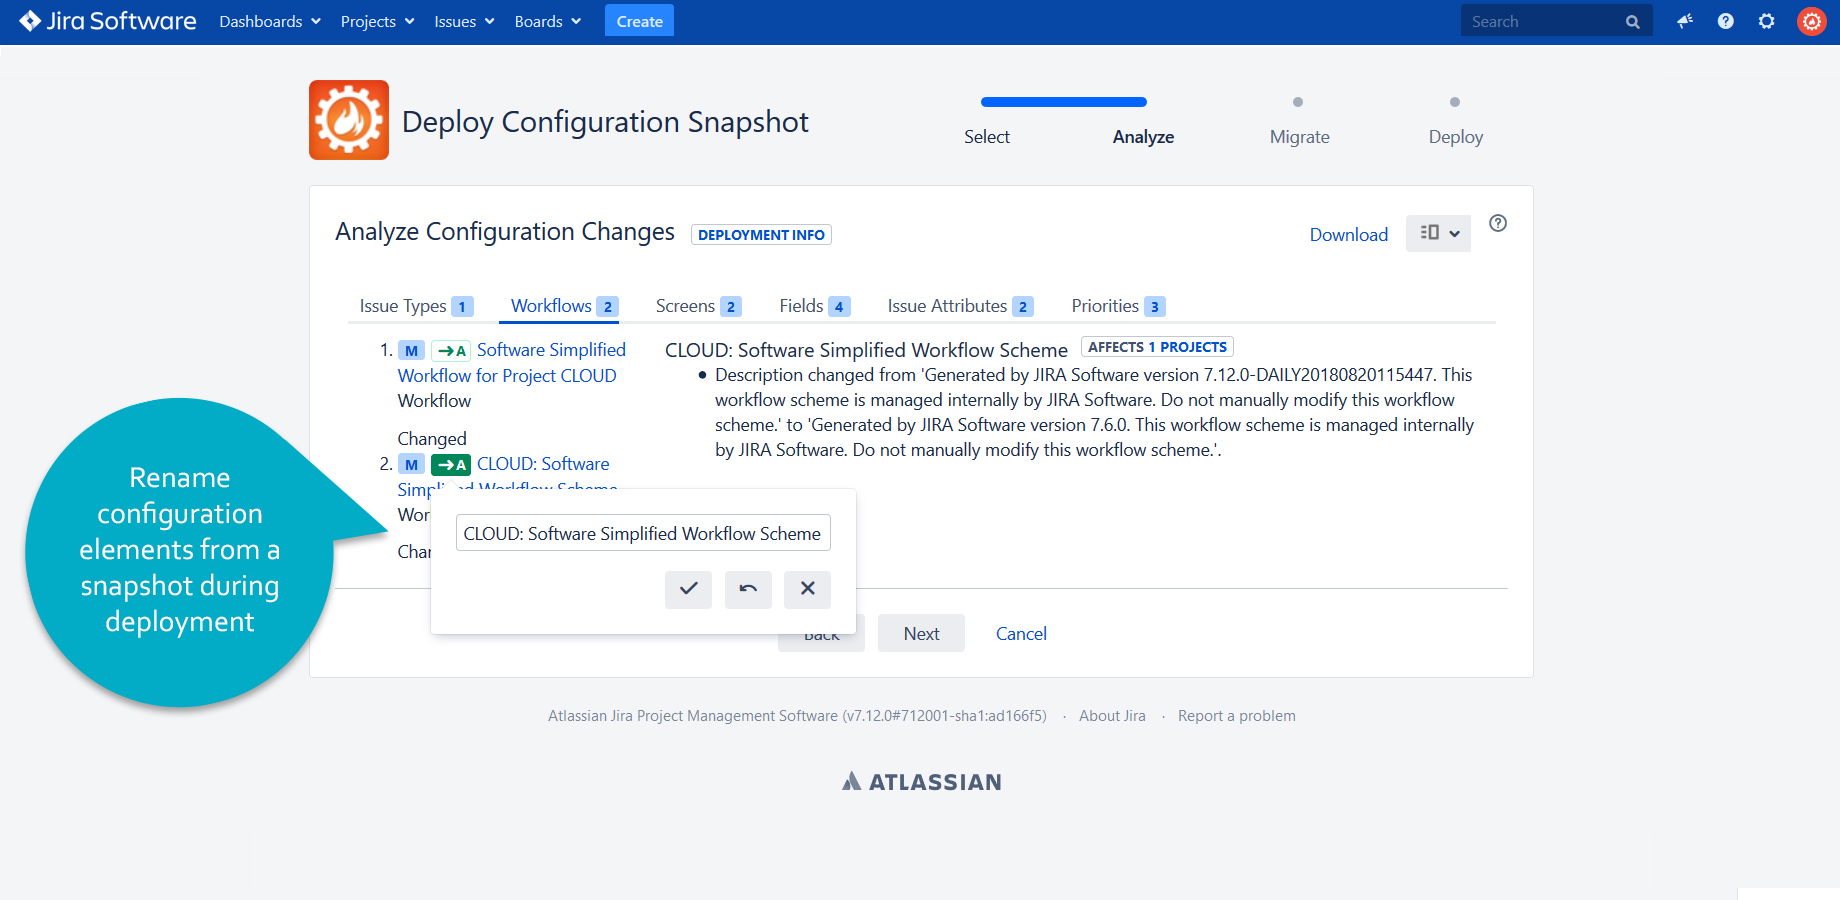1840x900 pixels.
Task: Click the Create button
Action: pyautogui.click(x=639, y=21)
